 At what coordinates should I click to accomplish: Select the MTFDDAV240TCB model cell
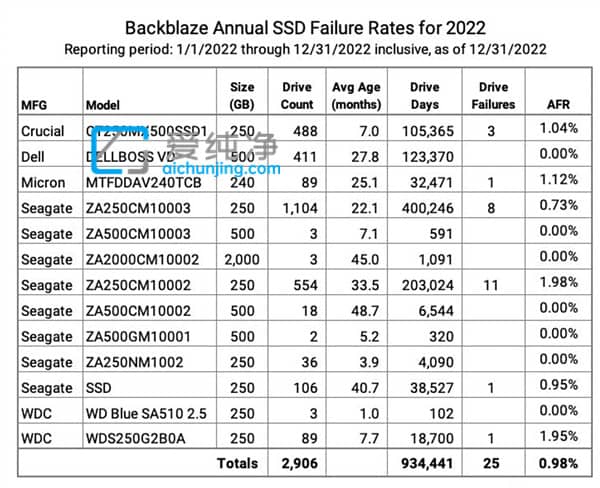[143, 183]
